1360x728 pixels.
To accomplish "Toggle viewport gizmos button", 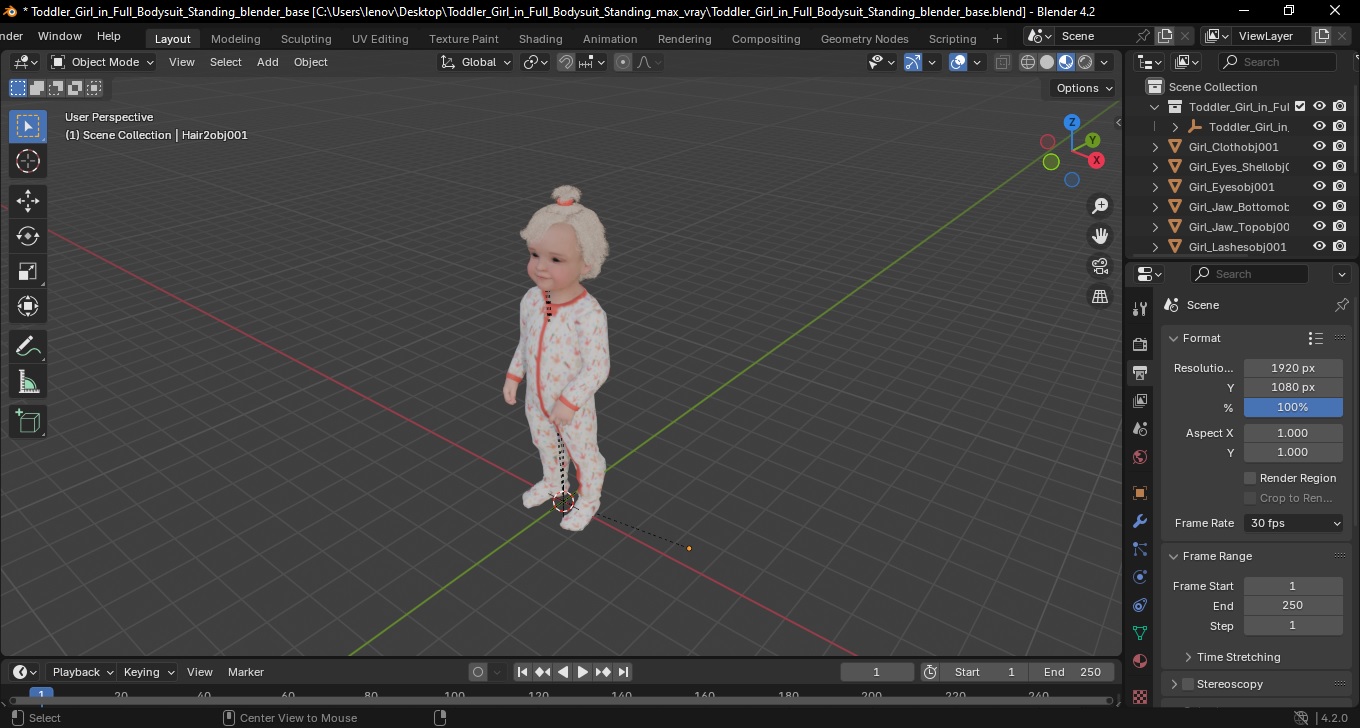I will point(913,62).
